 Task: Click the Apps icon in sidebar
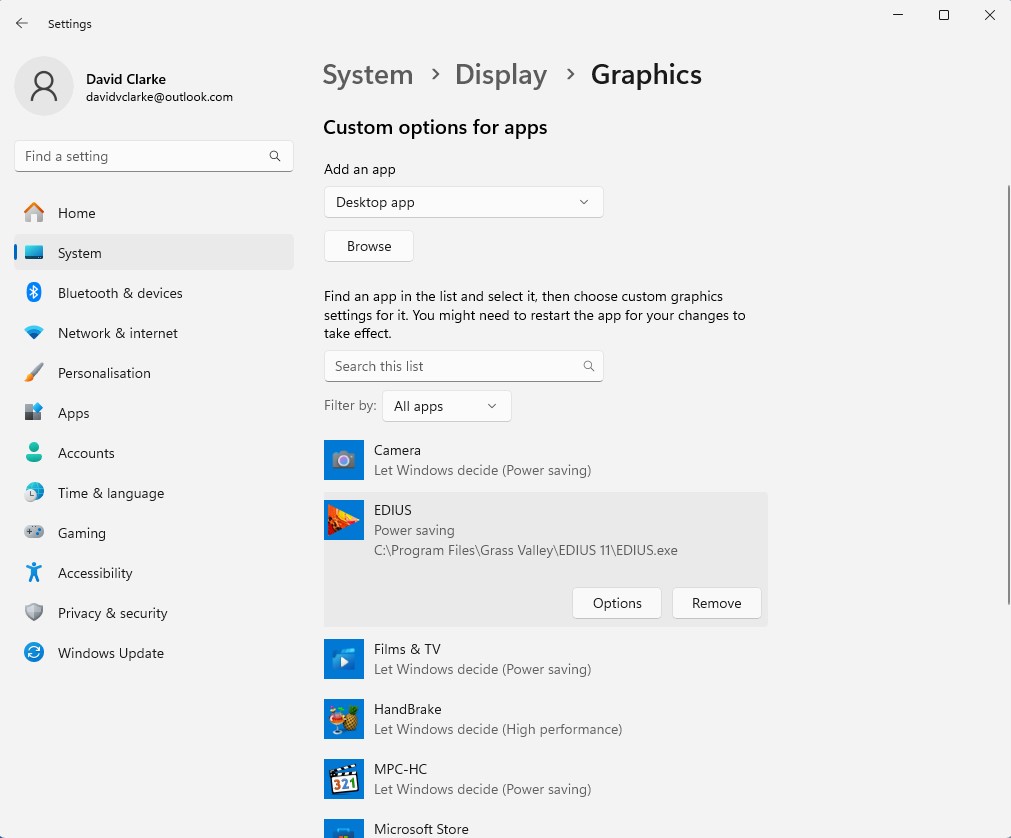coord(34,413)
